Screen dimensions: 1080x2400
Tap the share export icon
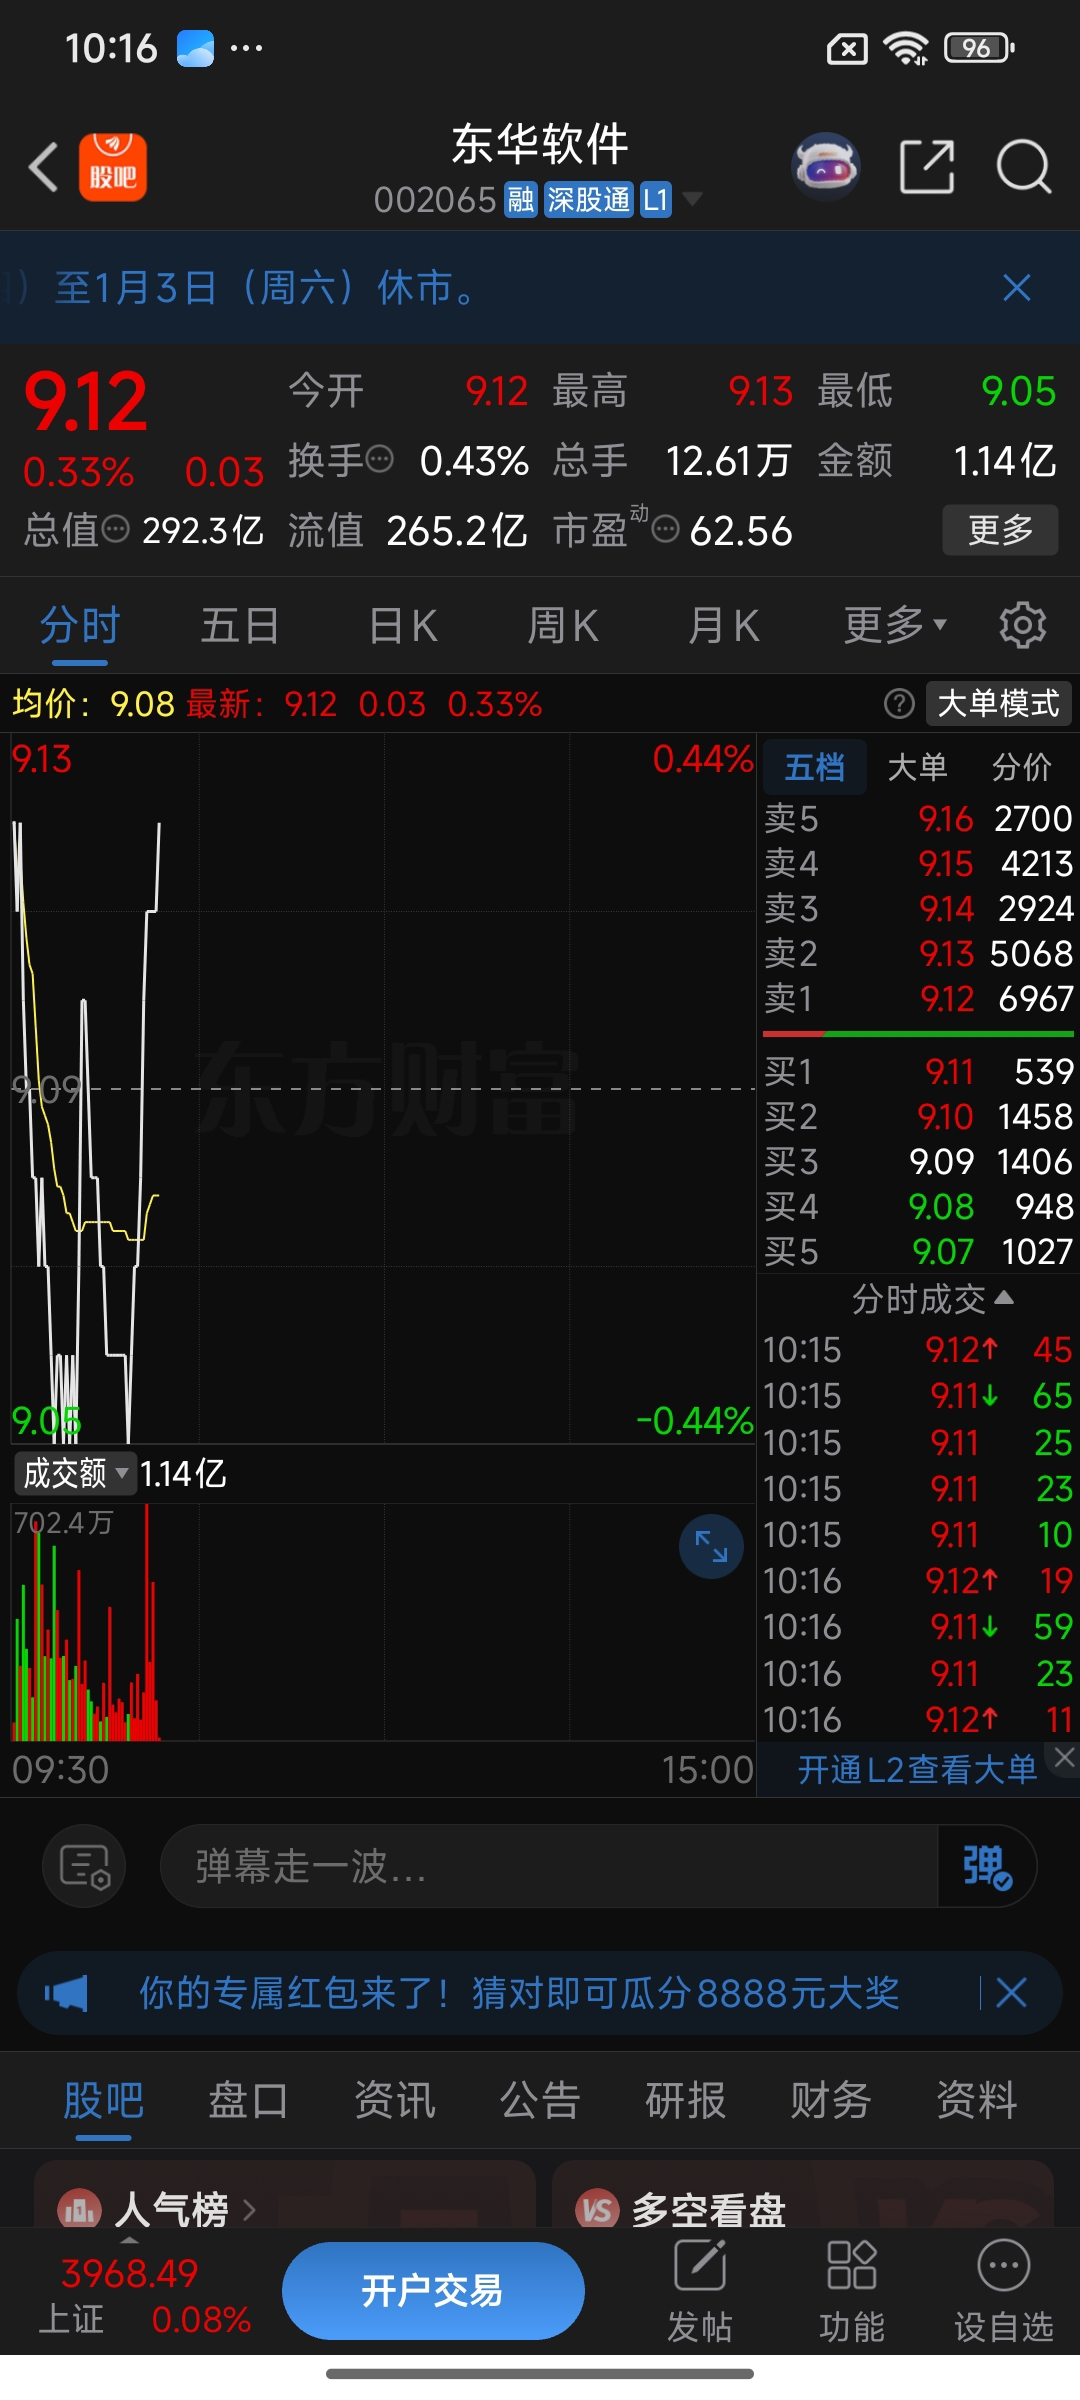pos(927,166)
